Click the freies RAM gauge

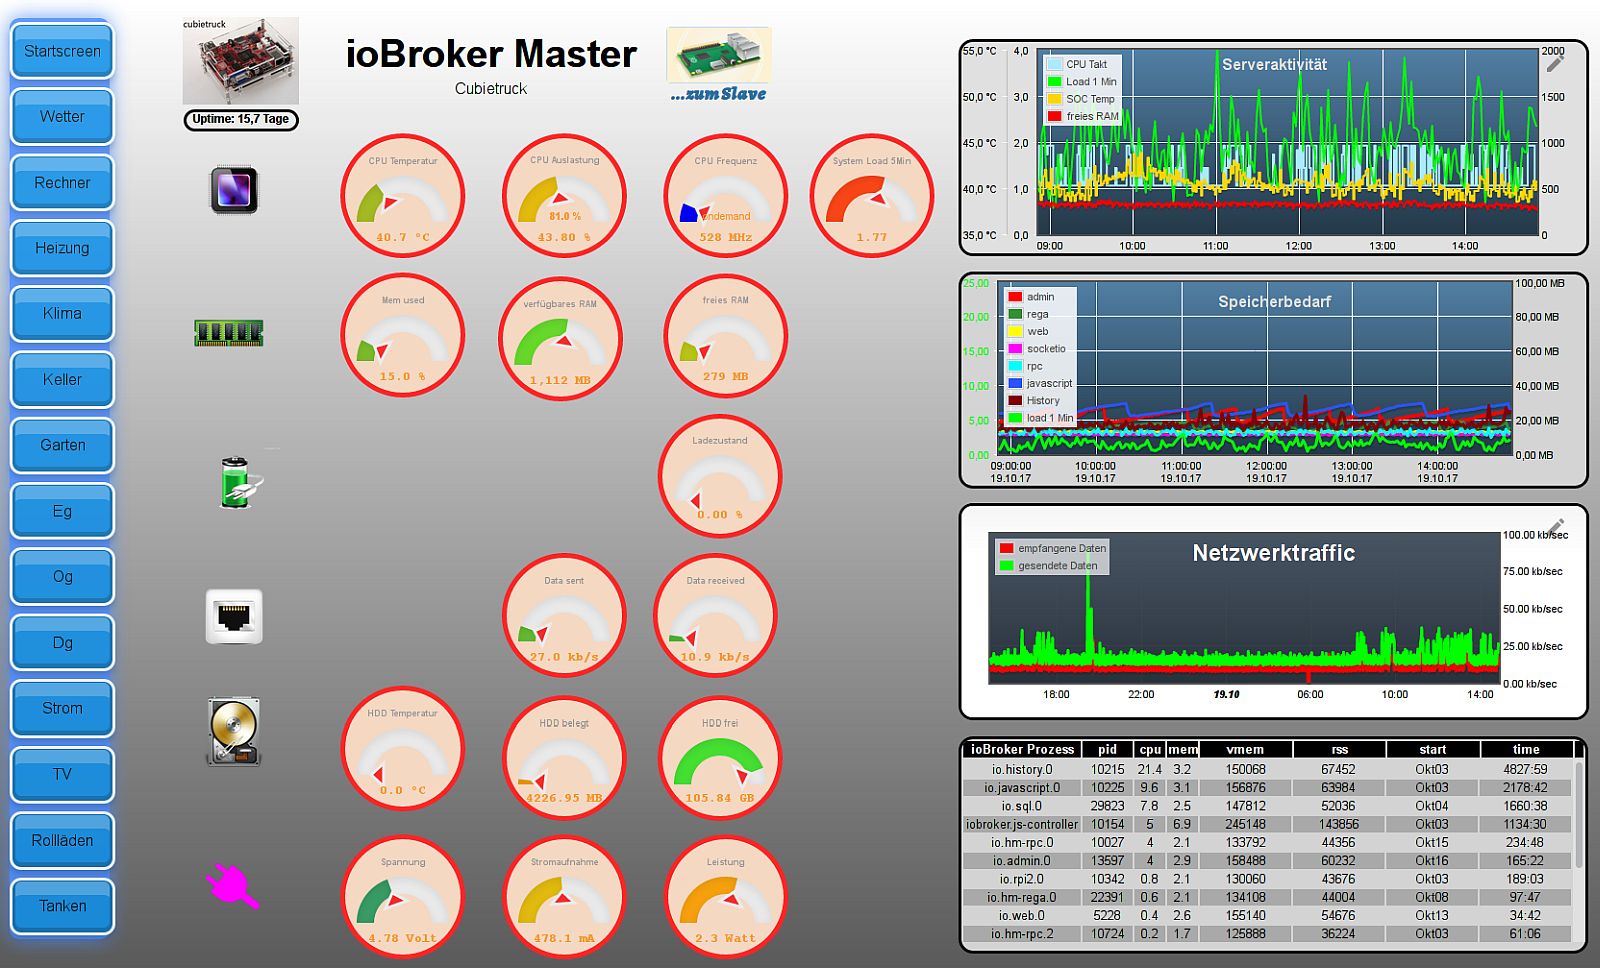[x=725, y=335]
